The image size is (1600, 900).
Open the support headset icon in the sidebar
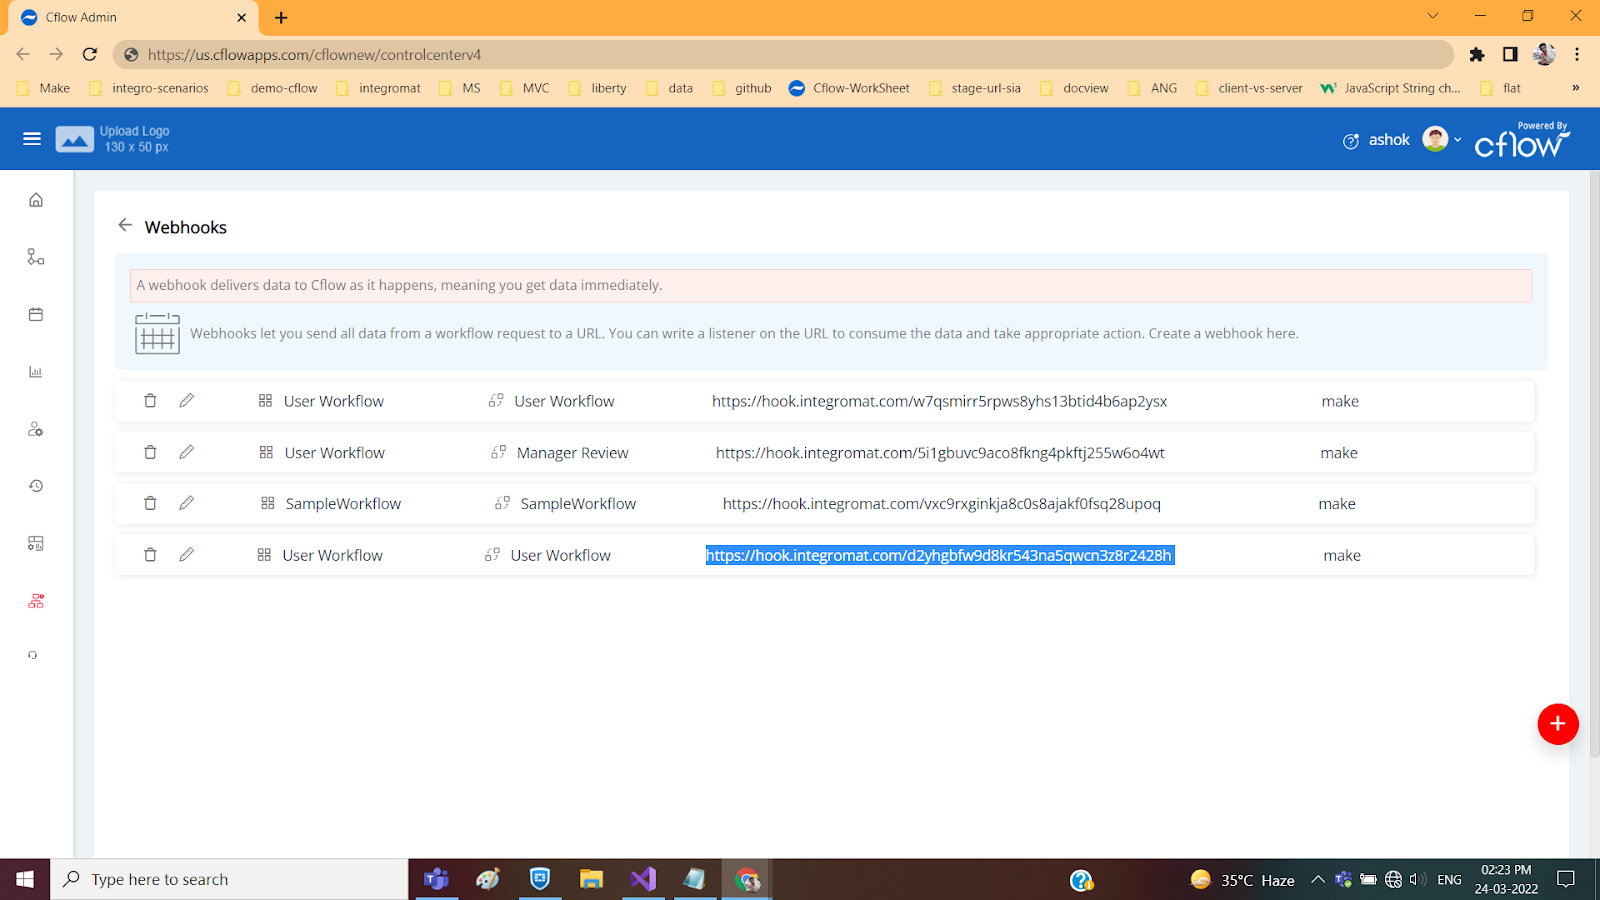coord(33,656)
